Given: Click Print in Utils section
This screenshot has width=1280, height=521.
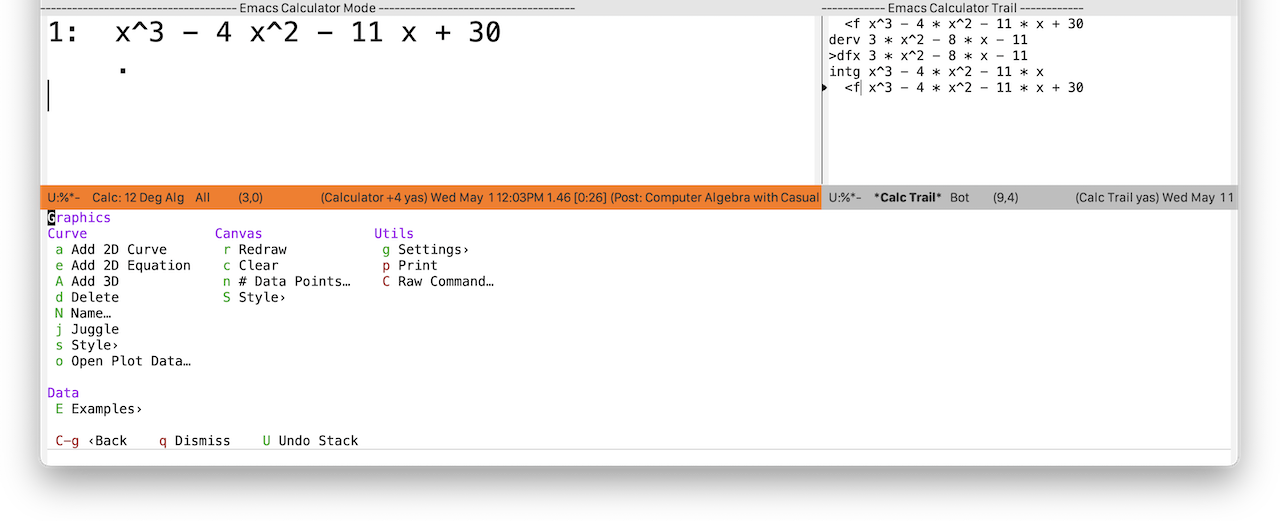Looking at the screenshot, I should (410, 265).
